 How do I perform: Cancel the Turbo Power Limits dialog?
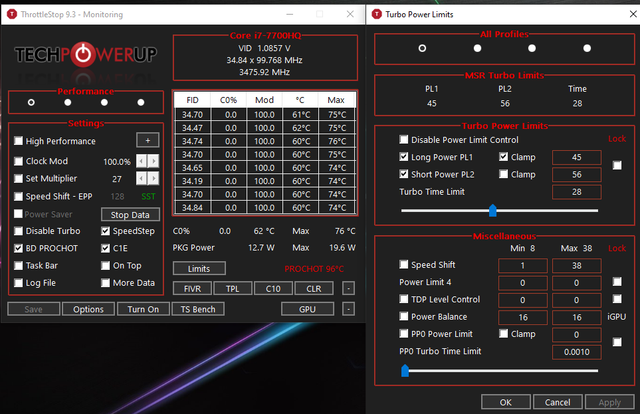pyautogui.click(x=558, y=402)
